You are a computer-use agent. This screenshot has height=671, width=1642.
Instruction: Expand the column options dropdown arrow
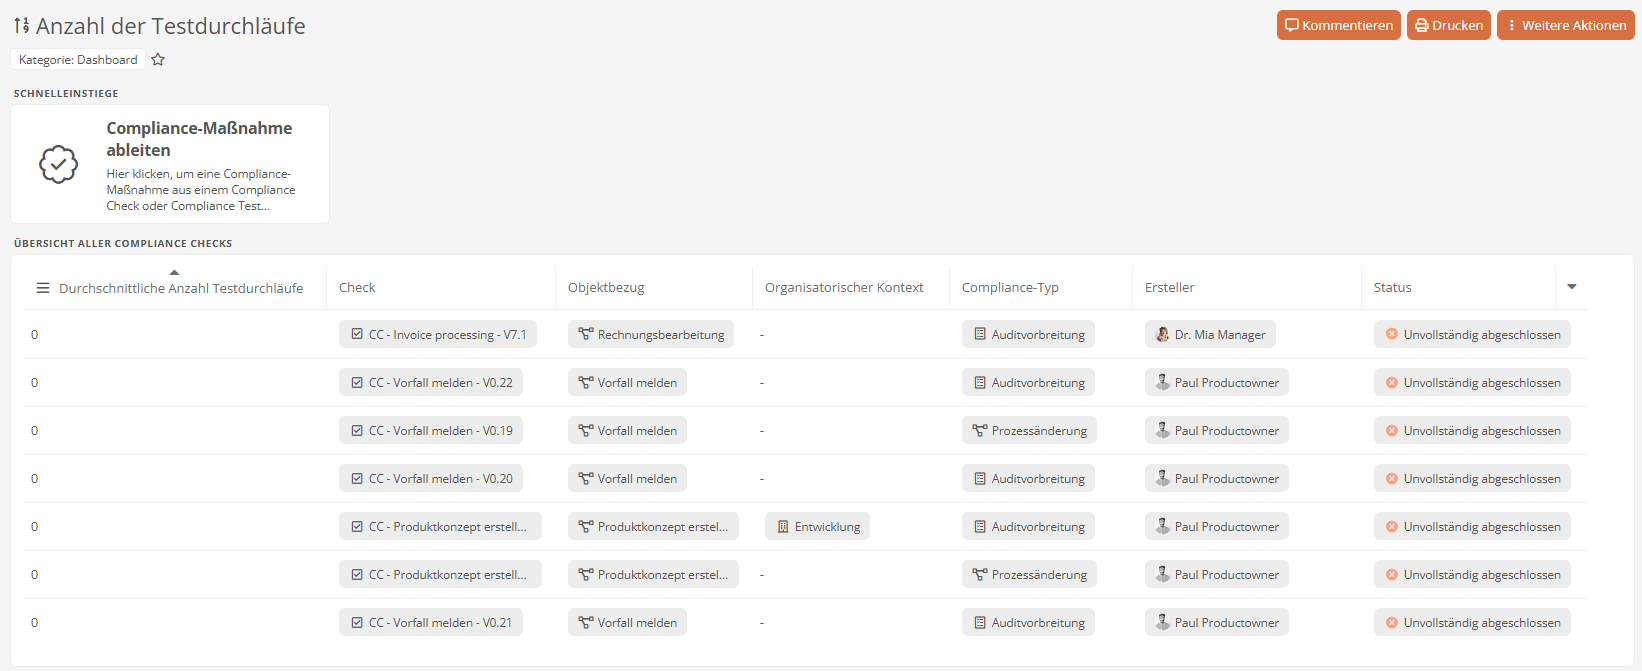coord(1571,287)
